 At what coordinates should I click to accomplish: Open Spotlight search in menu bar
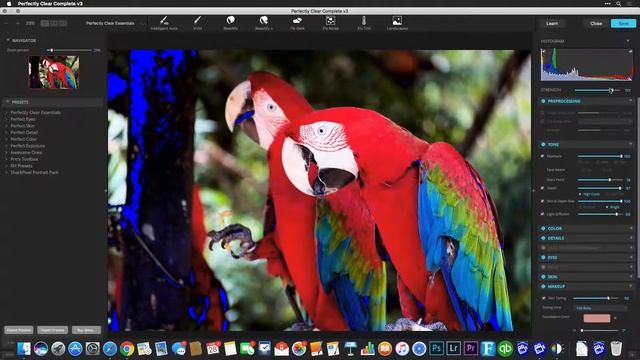point(619,4)
